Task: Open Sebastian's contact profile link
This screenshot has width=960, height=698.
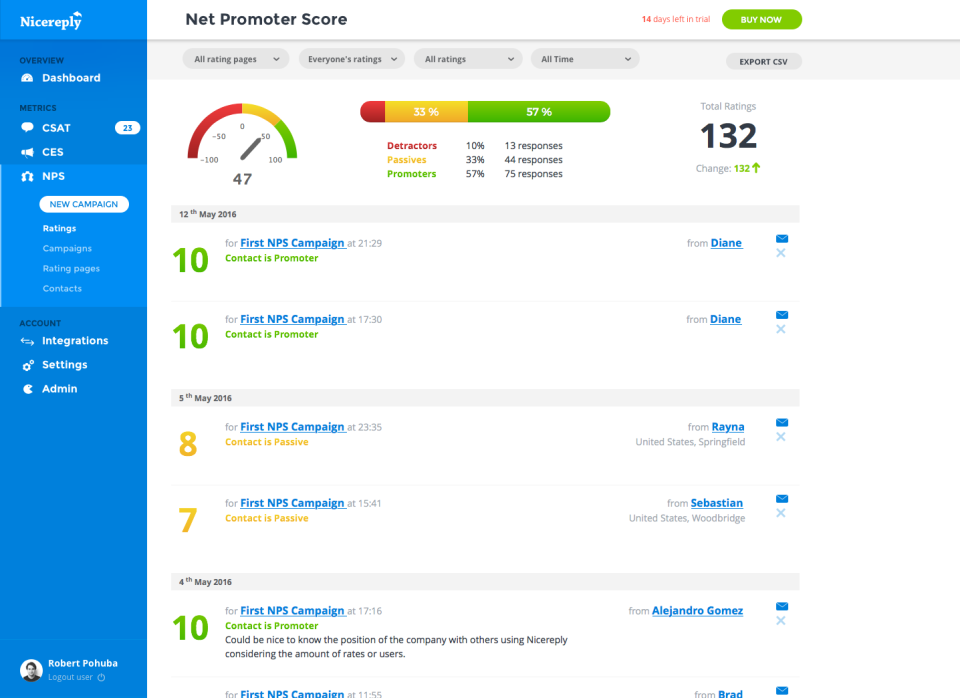Action: [716, 502]
